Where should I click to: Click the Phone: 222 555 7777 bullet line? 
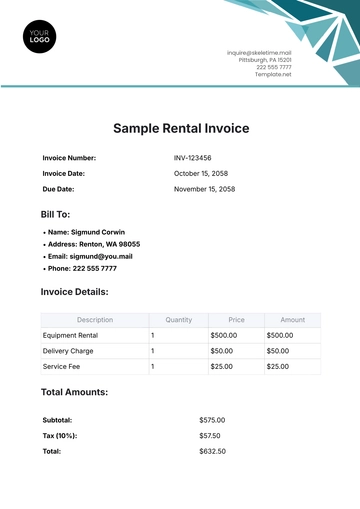tap(82, 268)
